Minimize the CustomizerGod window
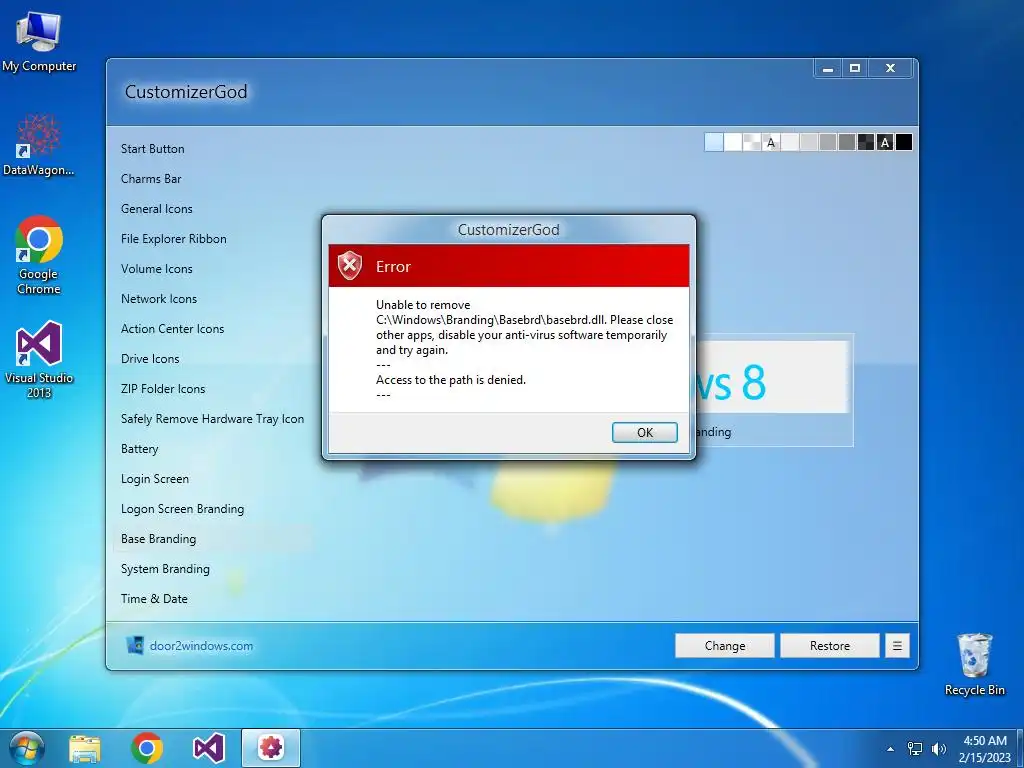 tap(827, 69)
